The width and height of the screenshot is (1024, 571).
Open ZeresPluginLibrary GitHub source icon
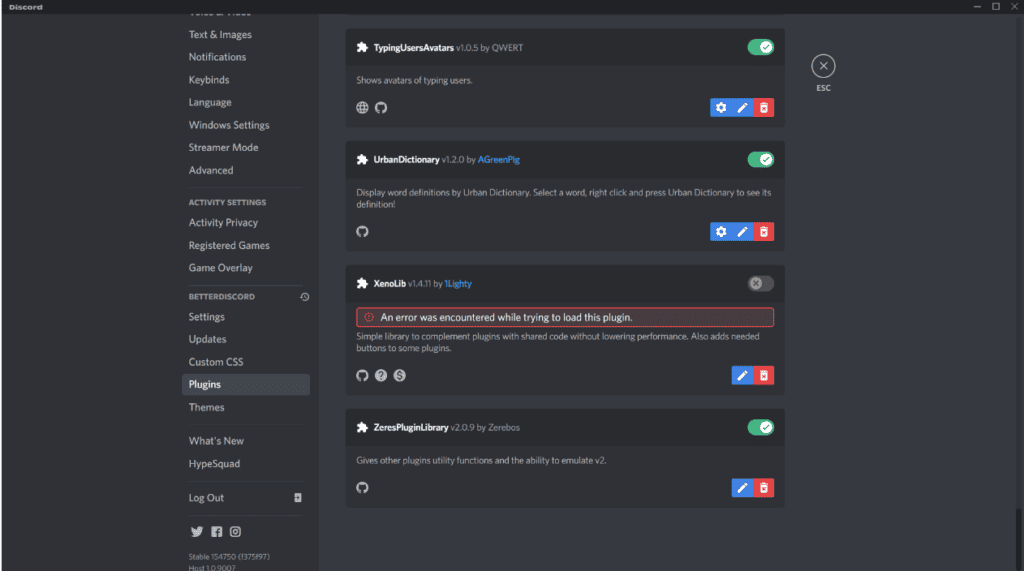click(362, 488)
